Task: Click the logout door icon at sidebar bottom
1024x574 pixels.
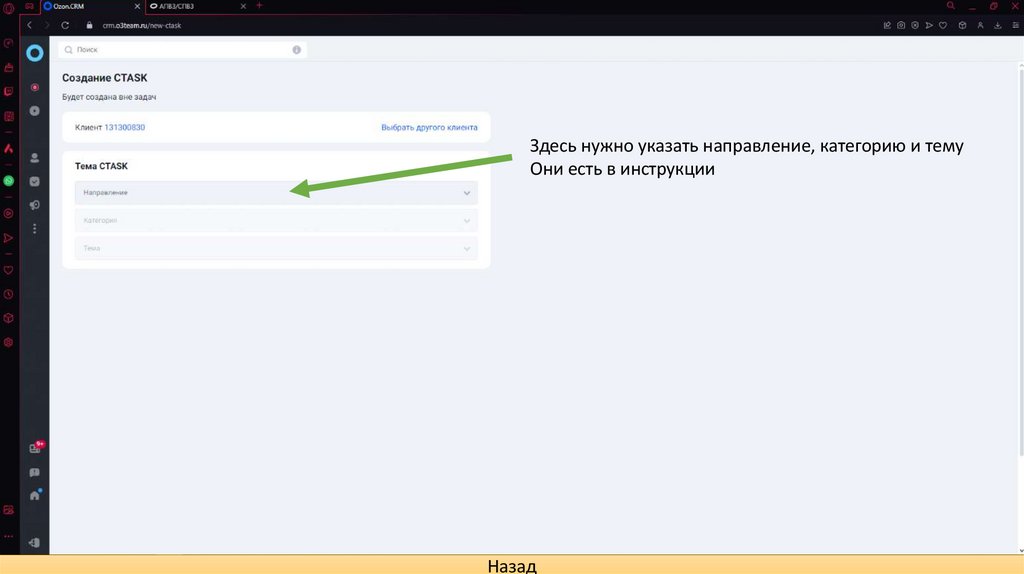Action: pyautogui.click(x=35, y=543)
